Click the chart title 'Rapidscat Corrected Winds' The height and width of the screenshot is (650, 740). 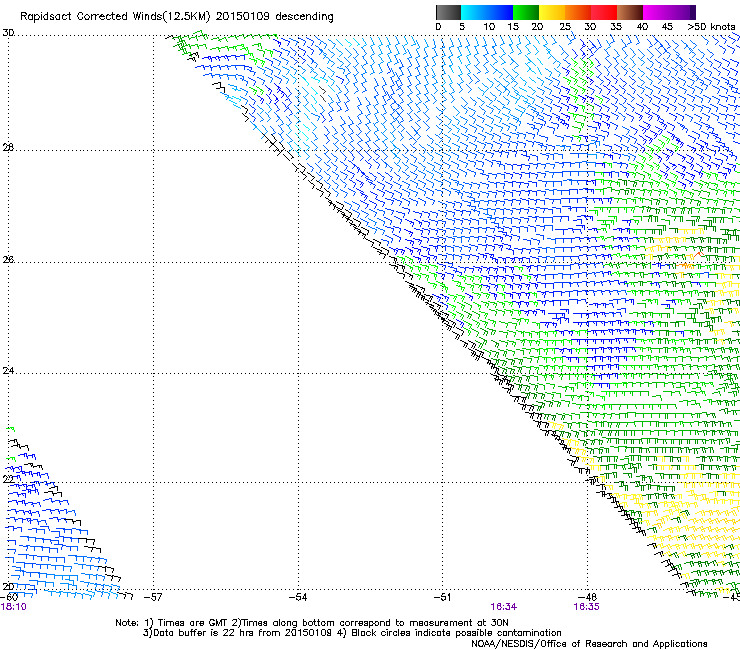91,17
